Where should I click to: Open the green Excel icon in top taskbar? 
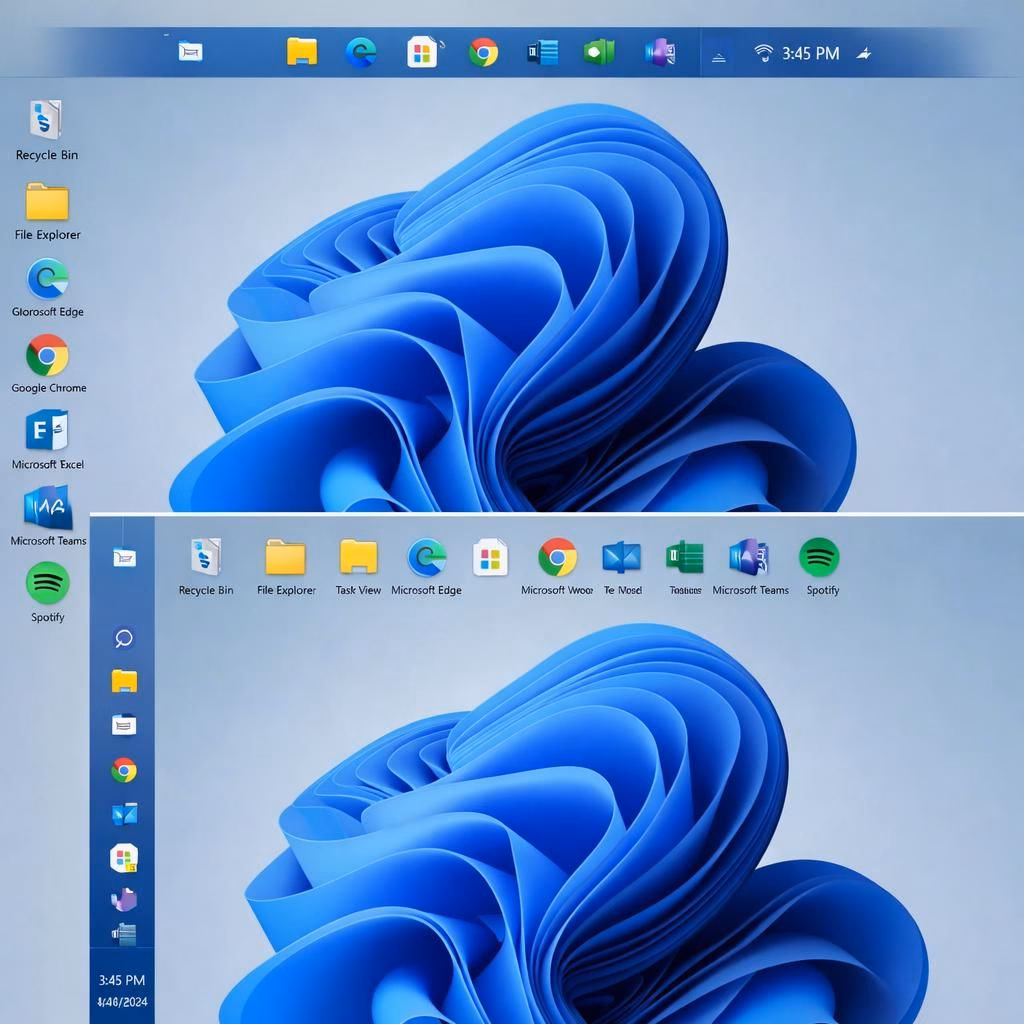click(x=600, y=52)
